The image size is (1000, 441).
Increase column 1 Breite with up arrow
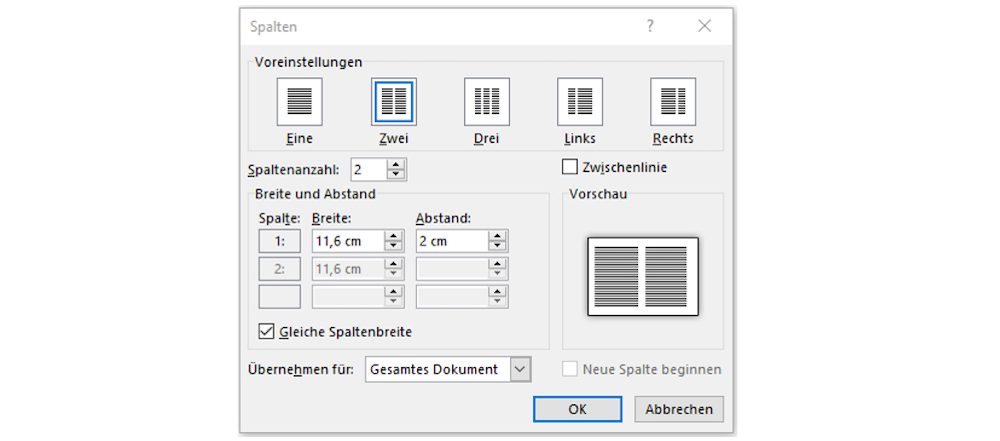[x=393, y=236]
